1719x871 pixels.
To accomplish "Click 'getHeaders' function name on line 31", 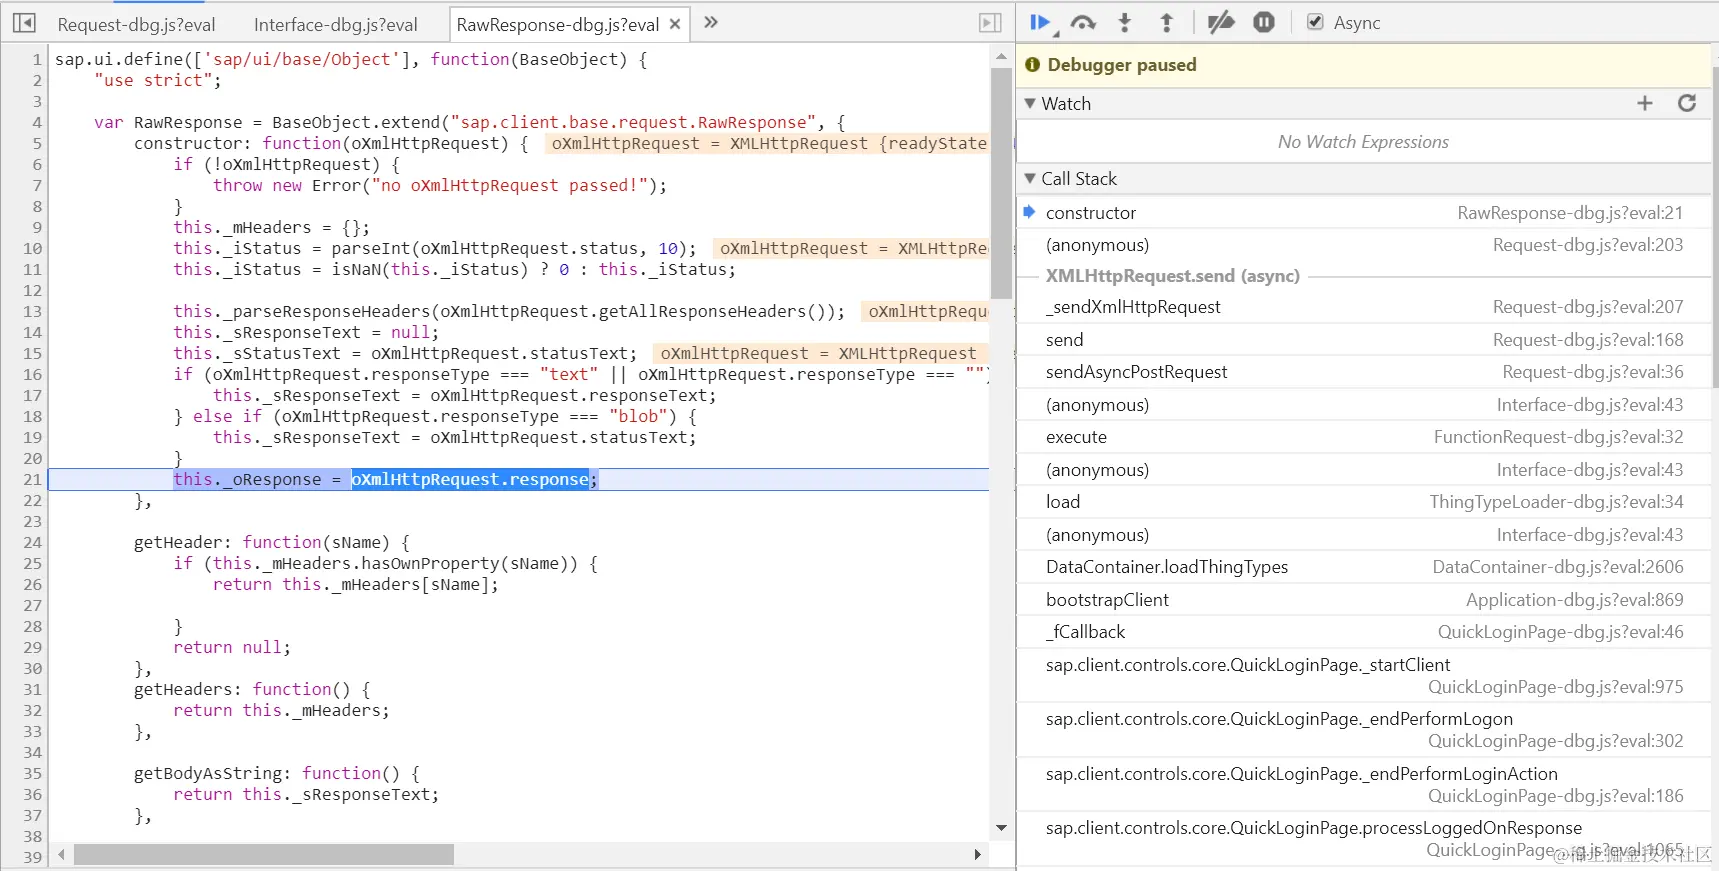I will (x=183, y=690).
